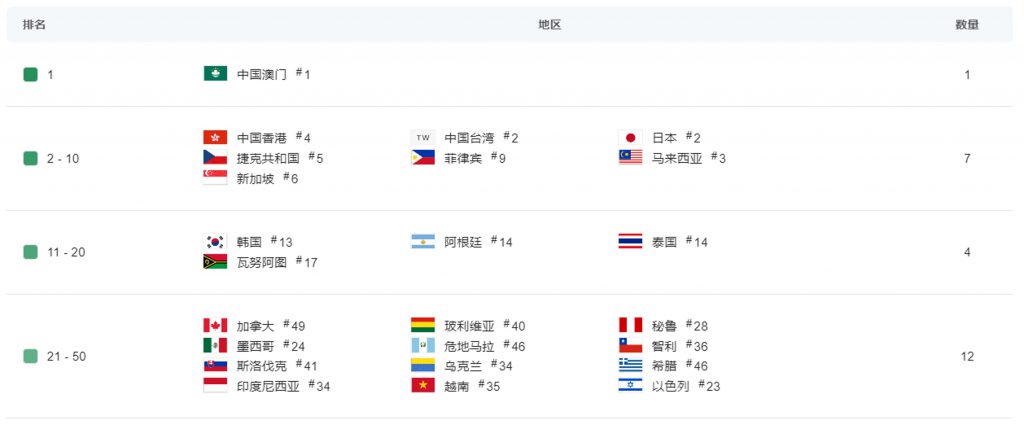Select the 11 - 20 rank row label
This screenshot has height=426, width=1024.
(x=67, y=252)
